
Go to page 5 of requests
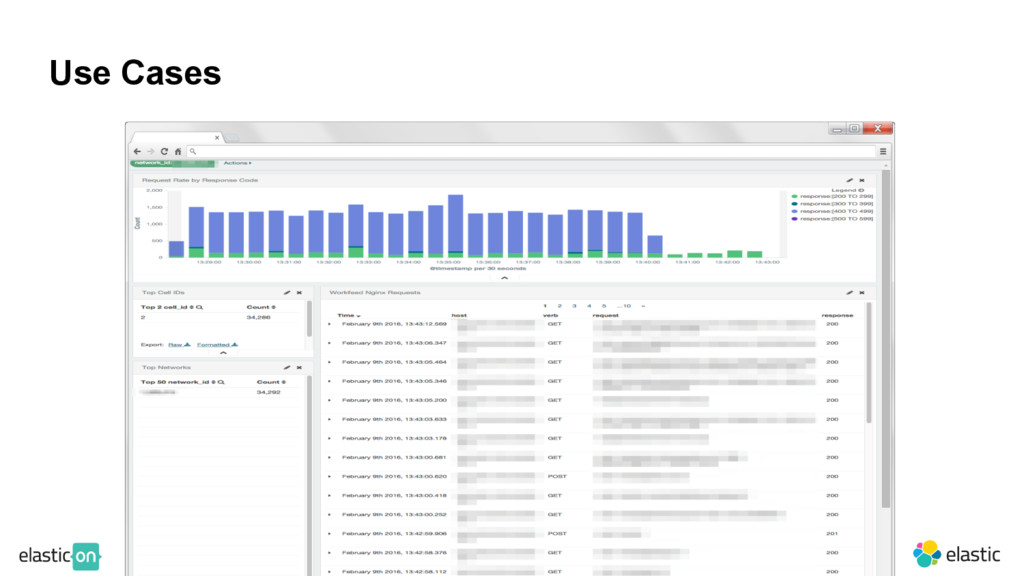[x=604, y=306]
